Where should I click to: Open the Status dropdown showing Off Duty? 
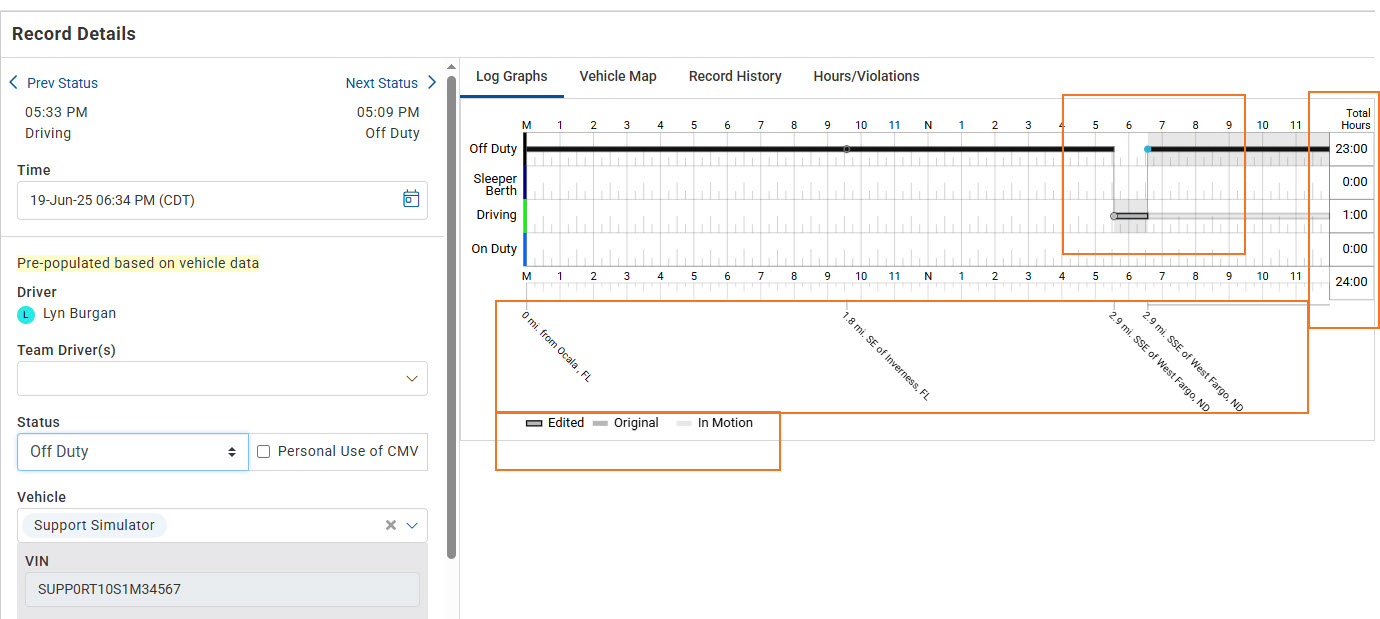click(133, 452)
